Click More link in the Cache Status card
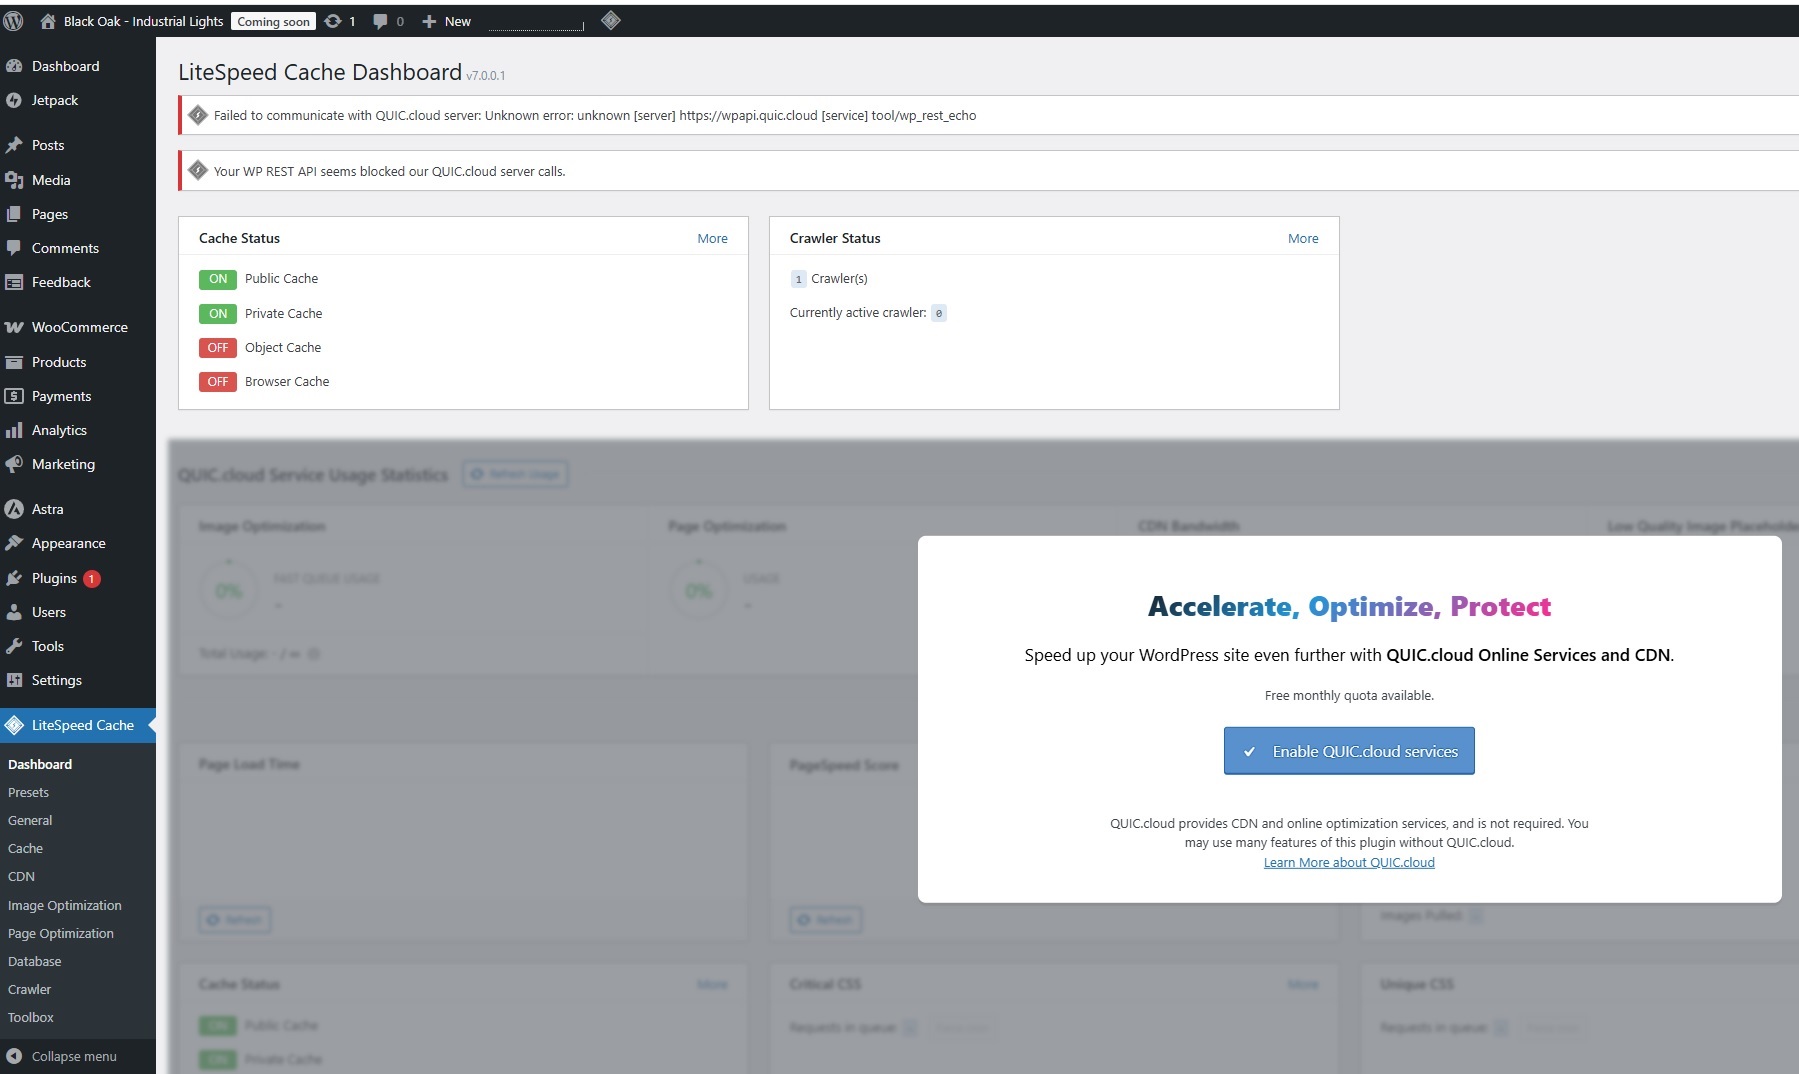The width and height of the screenshot is (1799, 1074). coord(713,238)
